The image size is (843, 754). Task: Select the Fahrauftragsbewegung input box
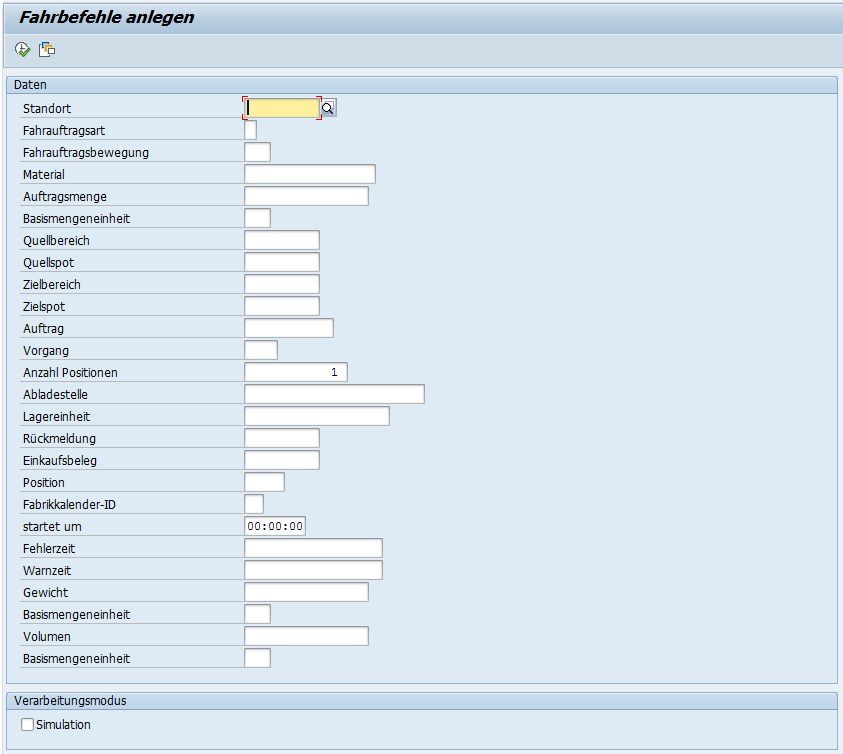click(x=257, y=152)
